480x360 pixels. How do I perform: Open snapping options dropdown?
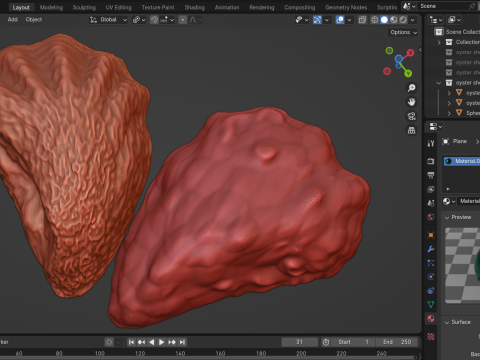coord(167,20)
